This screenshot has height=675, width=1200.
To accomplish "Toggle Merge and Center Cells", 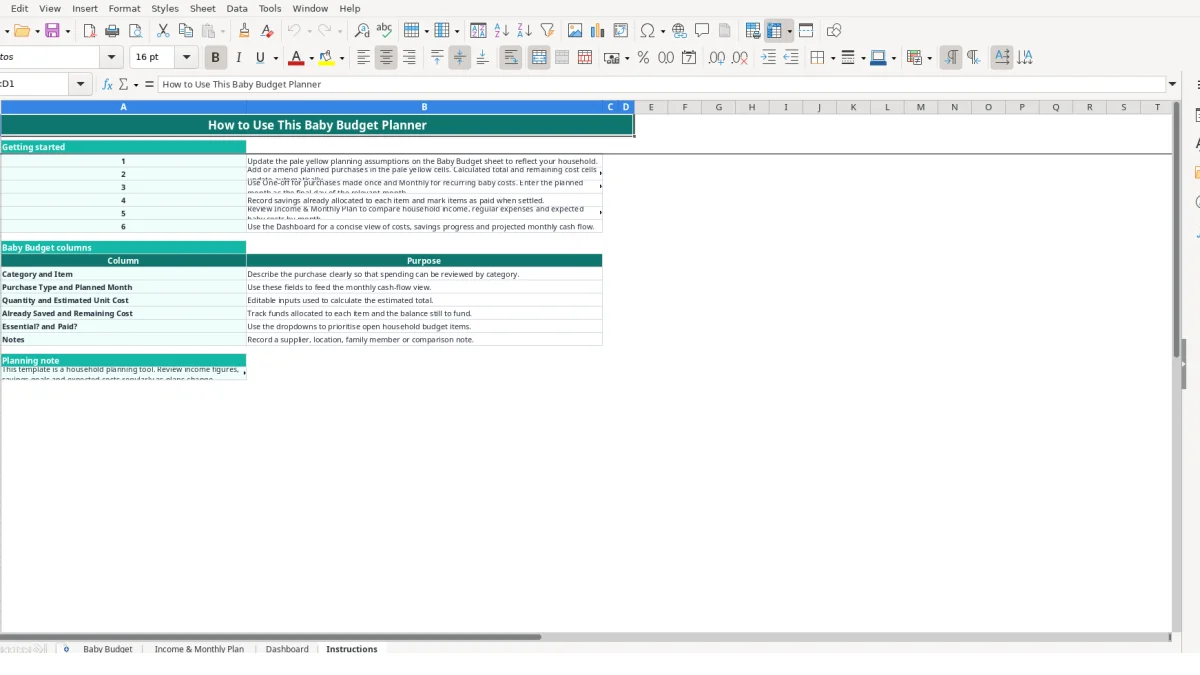I will coord(539,58).
